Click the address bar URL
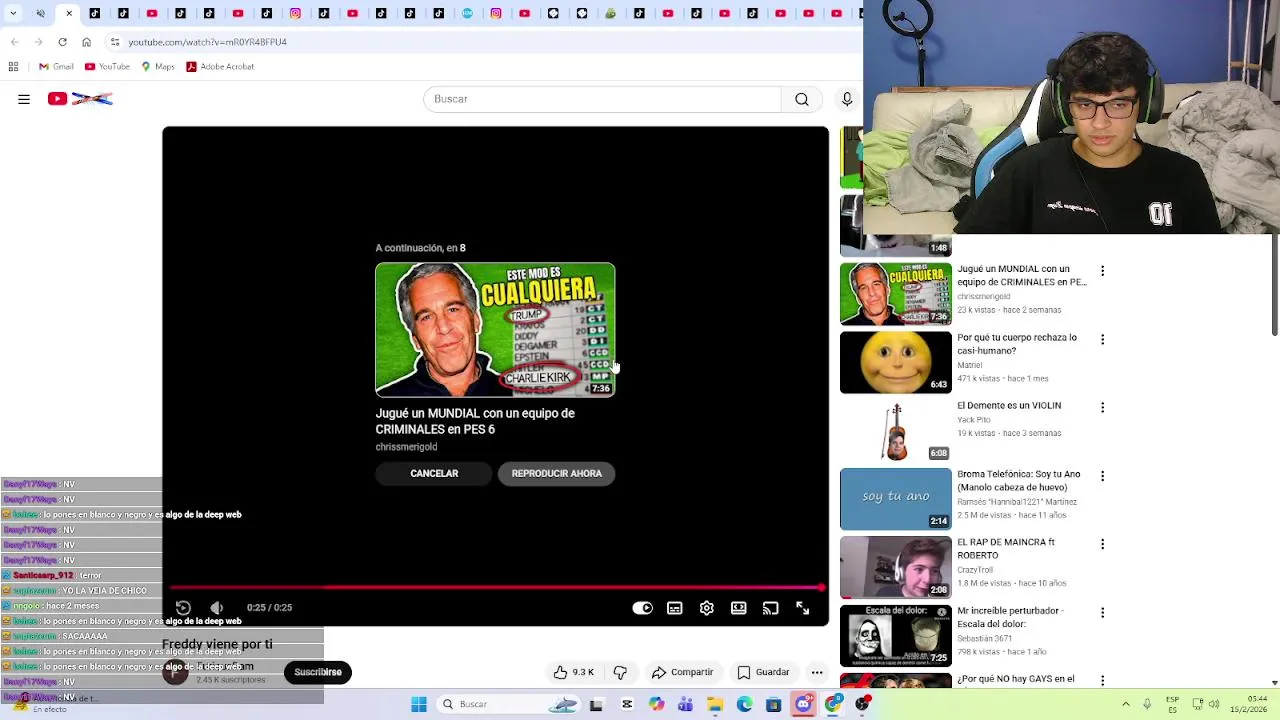The image size is (1280, 720). (x=207, y=42)
